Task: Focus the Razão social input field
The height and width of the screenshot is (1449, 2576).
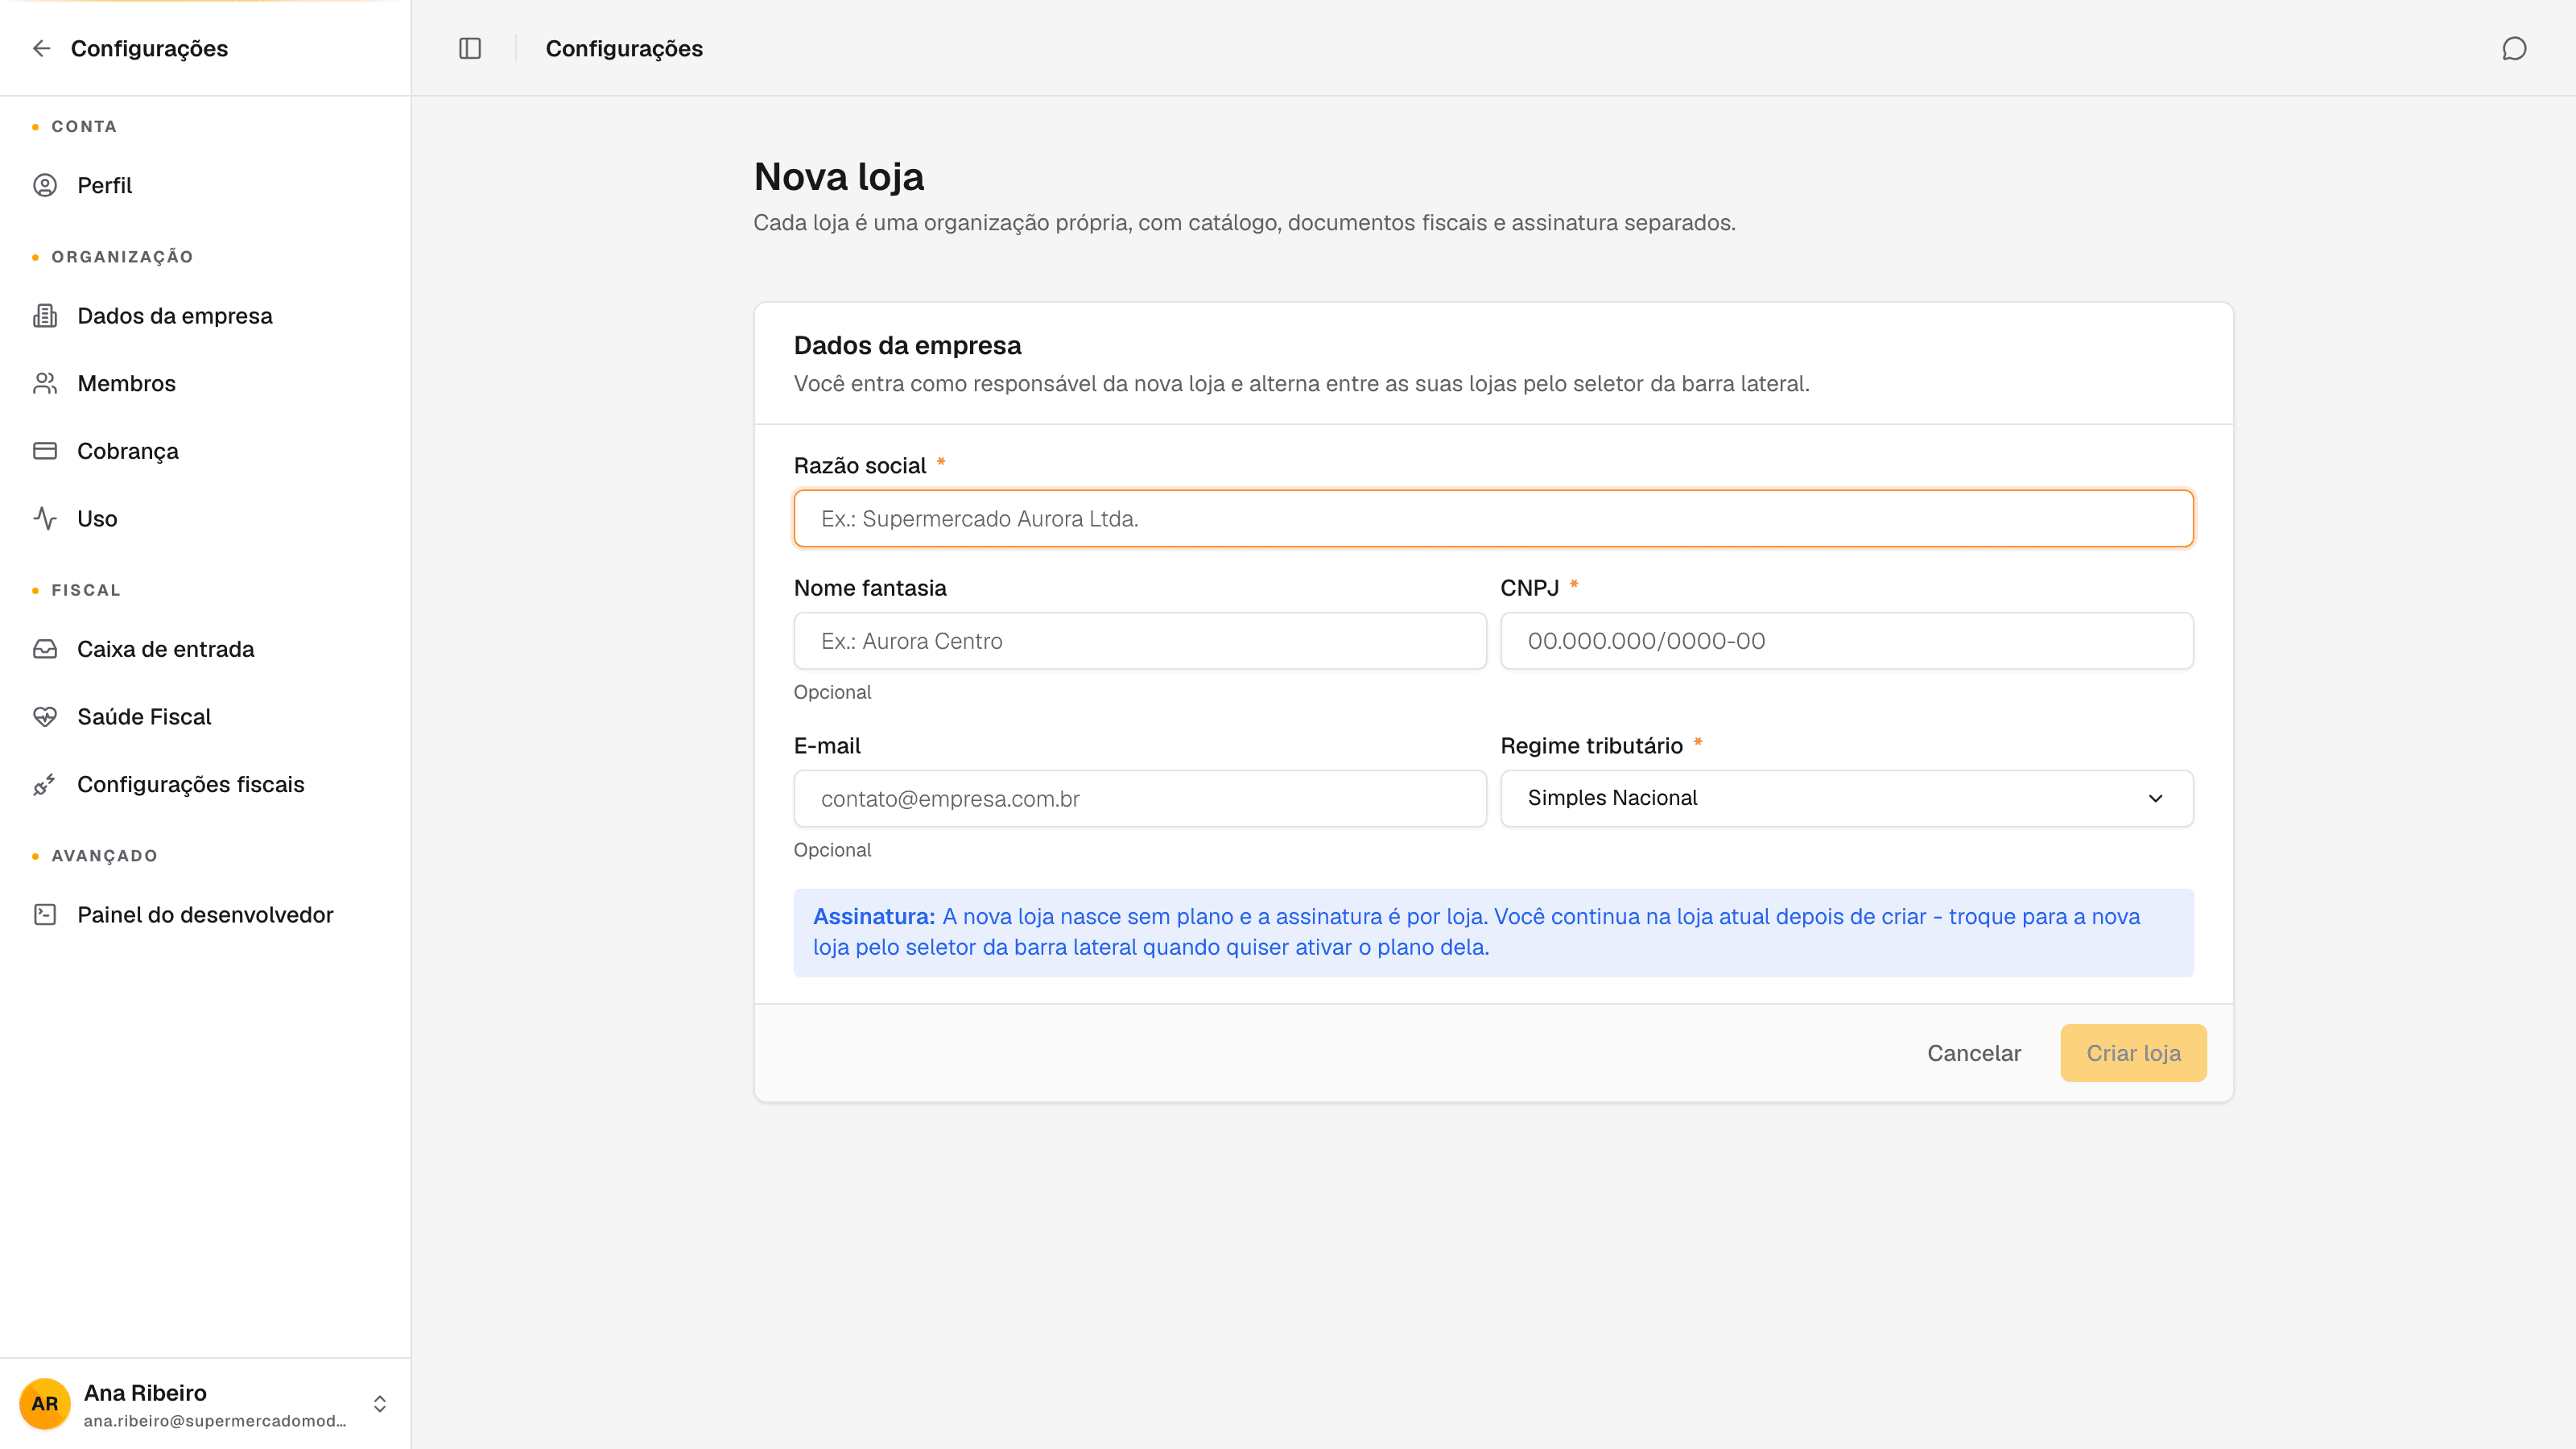Action: pyautogui.click(x=1493, y=518)
